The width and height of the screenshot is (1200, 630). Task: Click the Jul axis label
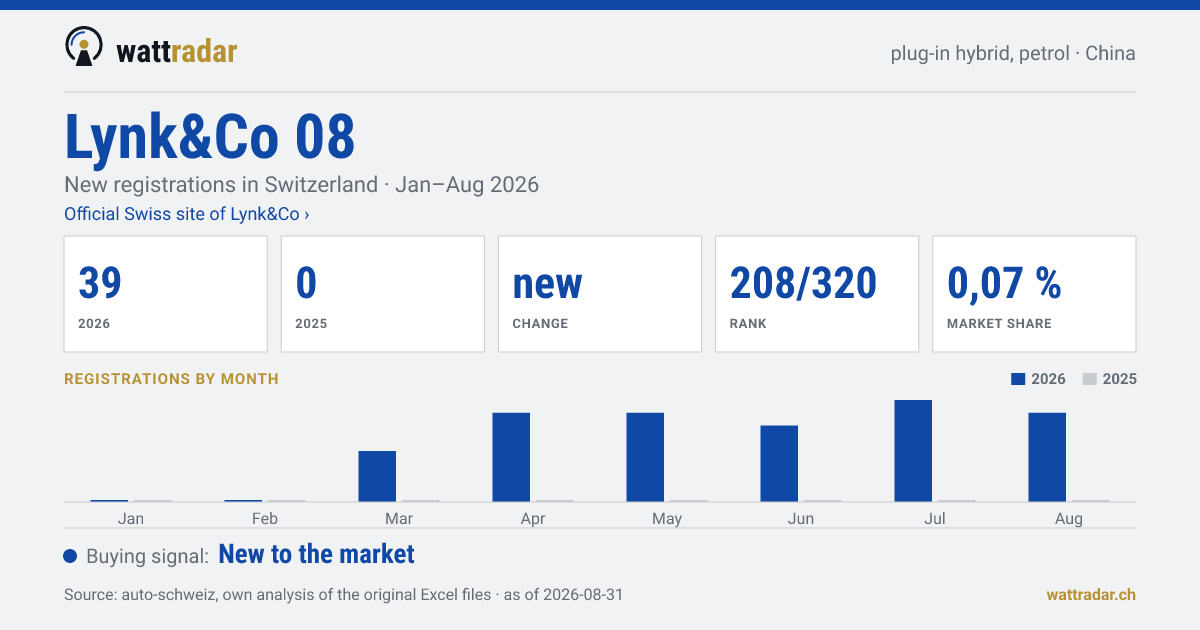pos(935,518)
